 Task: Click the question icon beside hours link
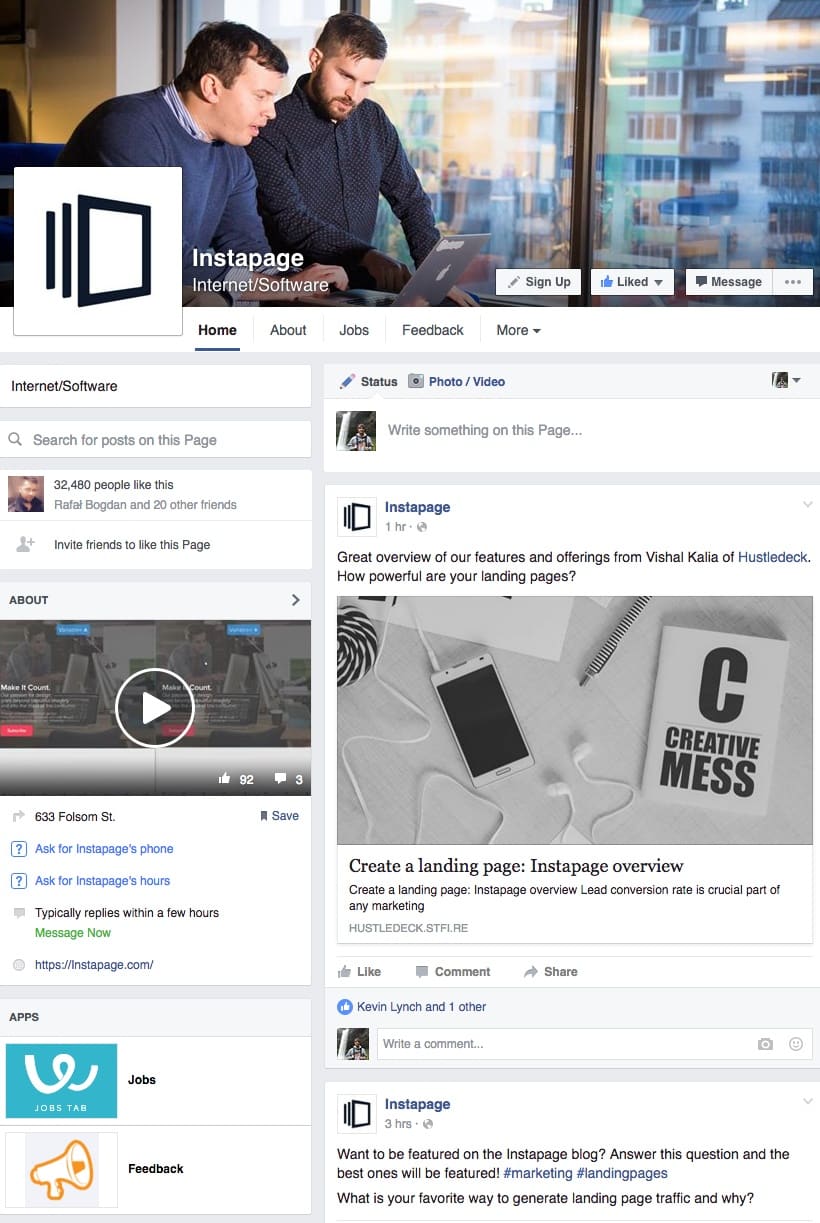(19, 881)
